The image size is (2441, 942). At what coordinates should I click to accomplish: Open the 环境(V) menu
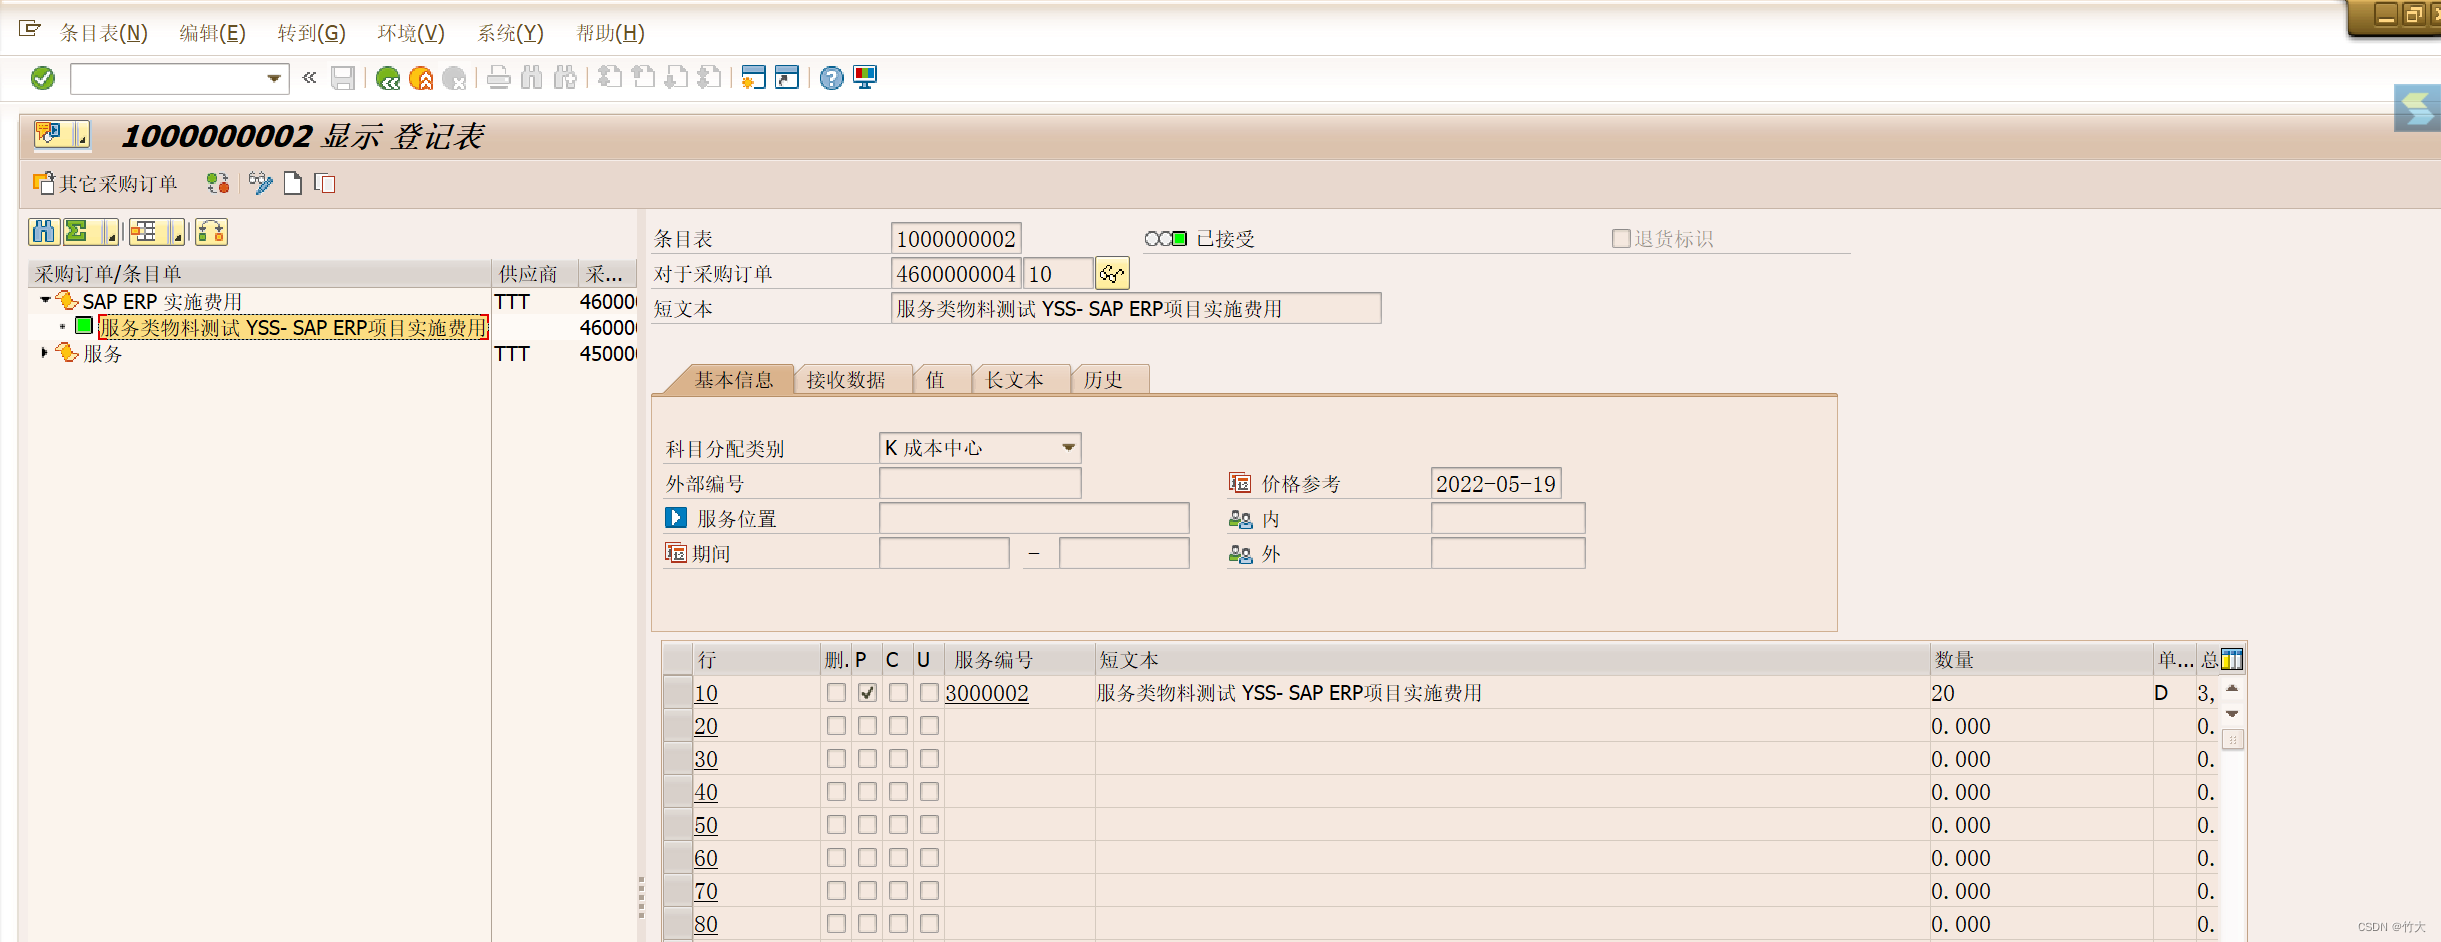(x=411, y=33)
